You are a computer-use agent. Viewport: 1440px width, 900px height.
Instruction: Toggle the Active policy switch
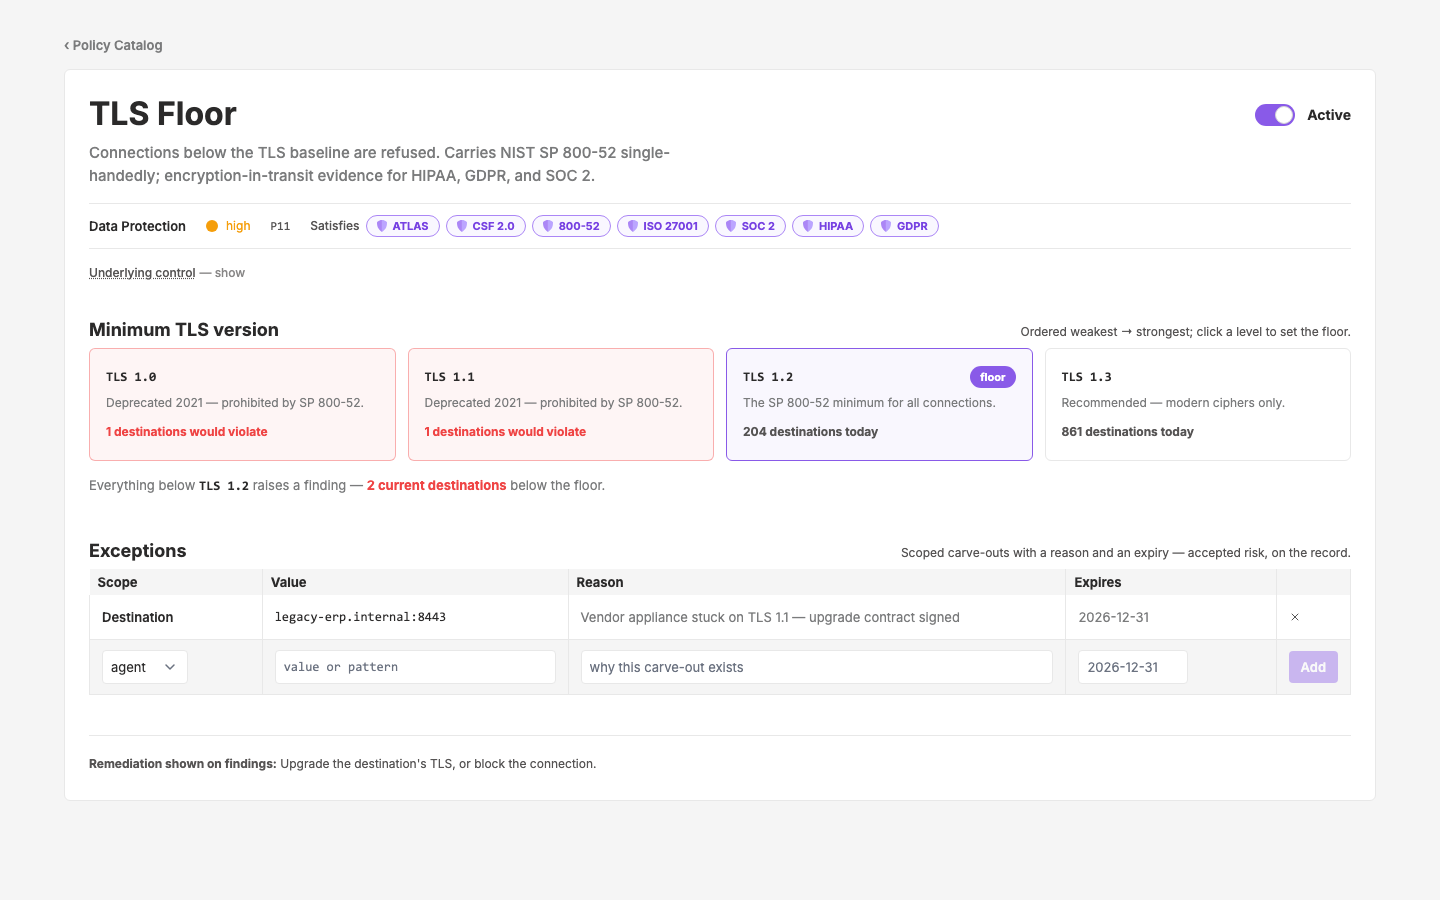[x=1275, y=115]
